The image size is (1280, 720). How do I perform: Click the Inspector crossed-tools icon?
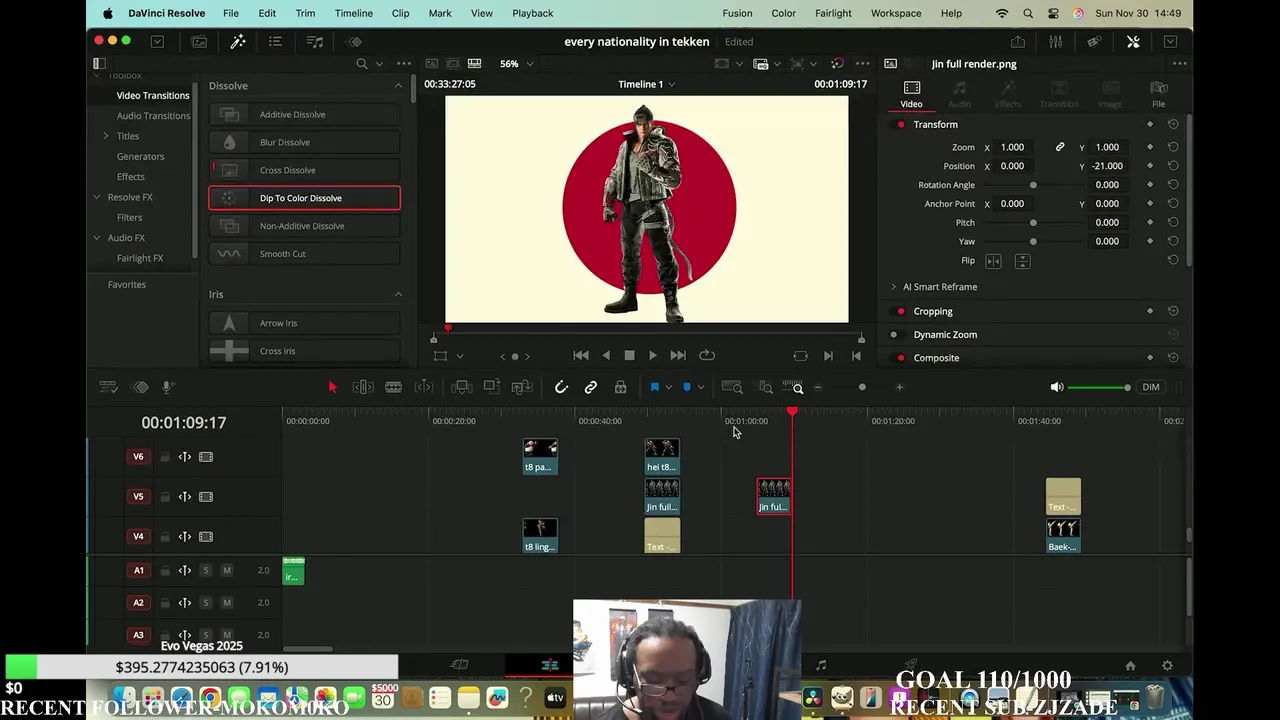point(1133,42)
